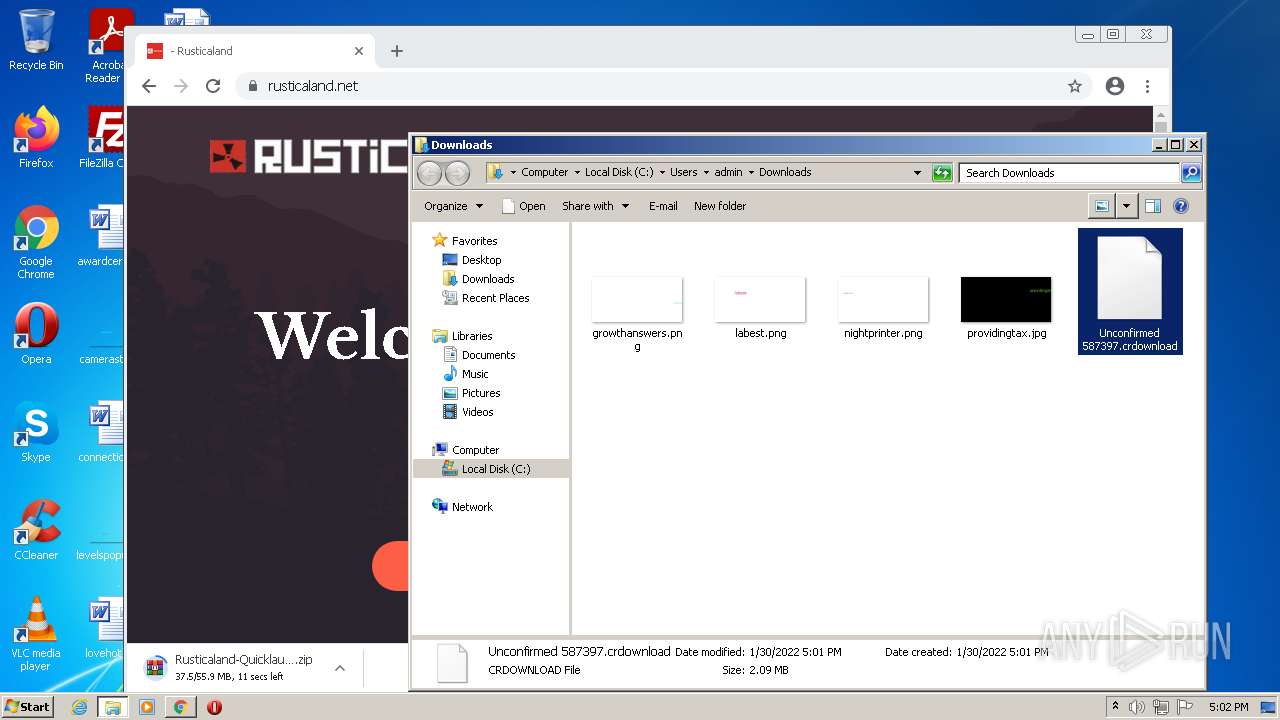Click E-mail in Explorer toolbar

click(x=663, y=206)
